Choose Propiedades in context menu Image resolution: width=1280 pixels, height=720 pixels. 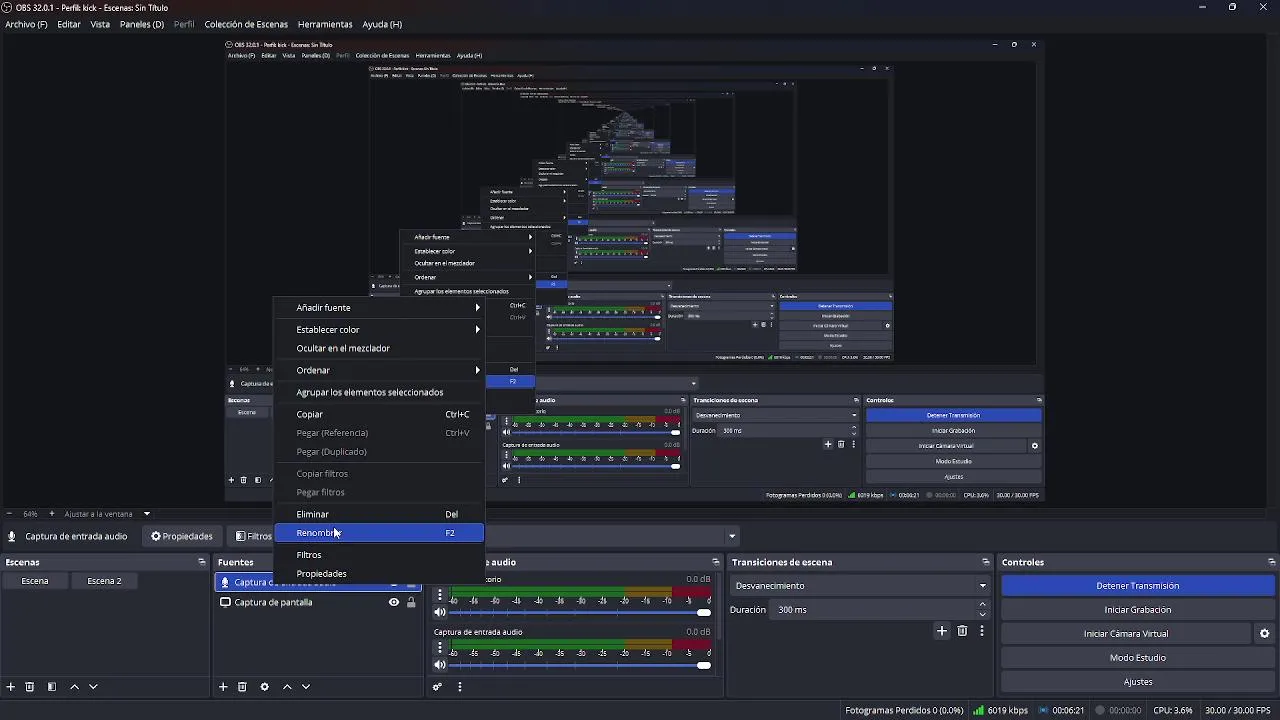point(379,574)
